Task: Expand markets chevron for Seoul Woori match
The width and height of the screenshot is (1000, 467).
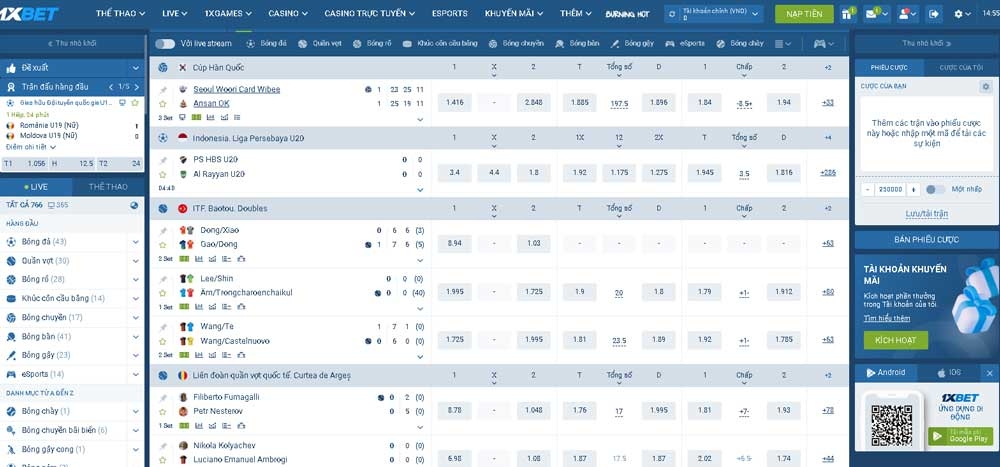Action: (420, 119)
